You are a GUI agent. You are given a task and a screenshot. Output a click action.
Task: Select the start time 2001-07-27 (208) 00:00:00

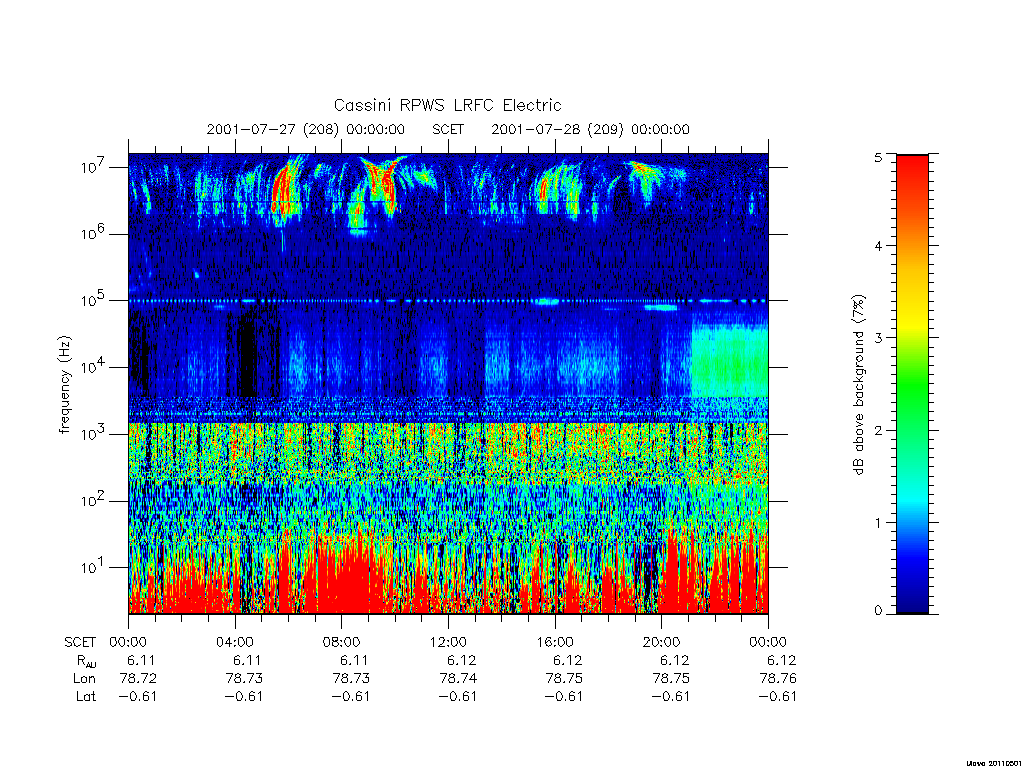(306, 129)
